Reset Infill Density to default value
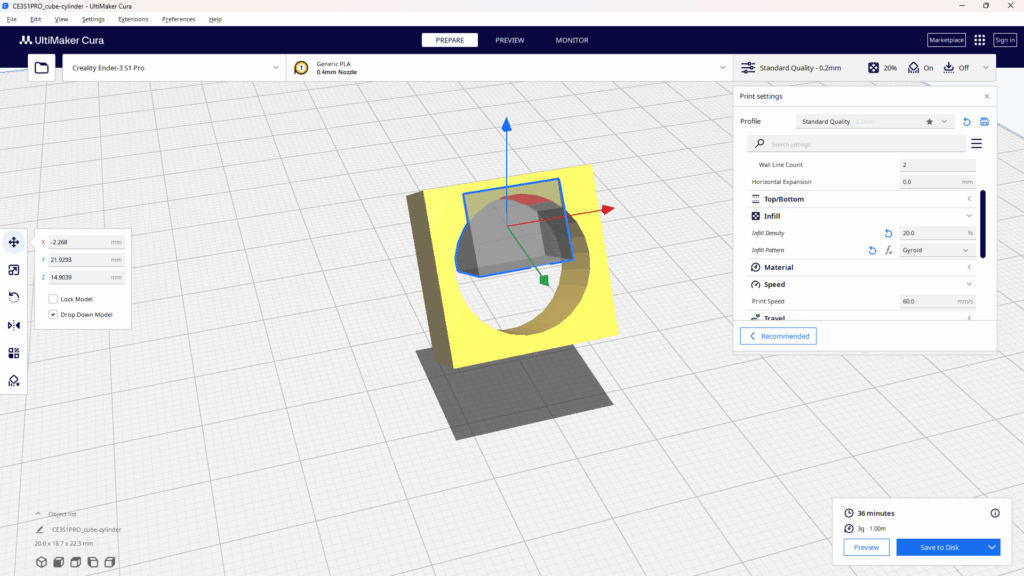This screenshot has width=1024, height=576. coord(888,233)
